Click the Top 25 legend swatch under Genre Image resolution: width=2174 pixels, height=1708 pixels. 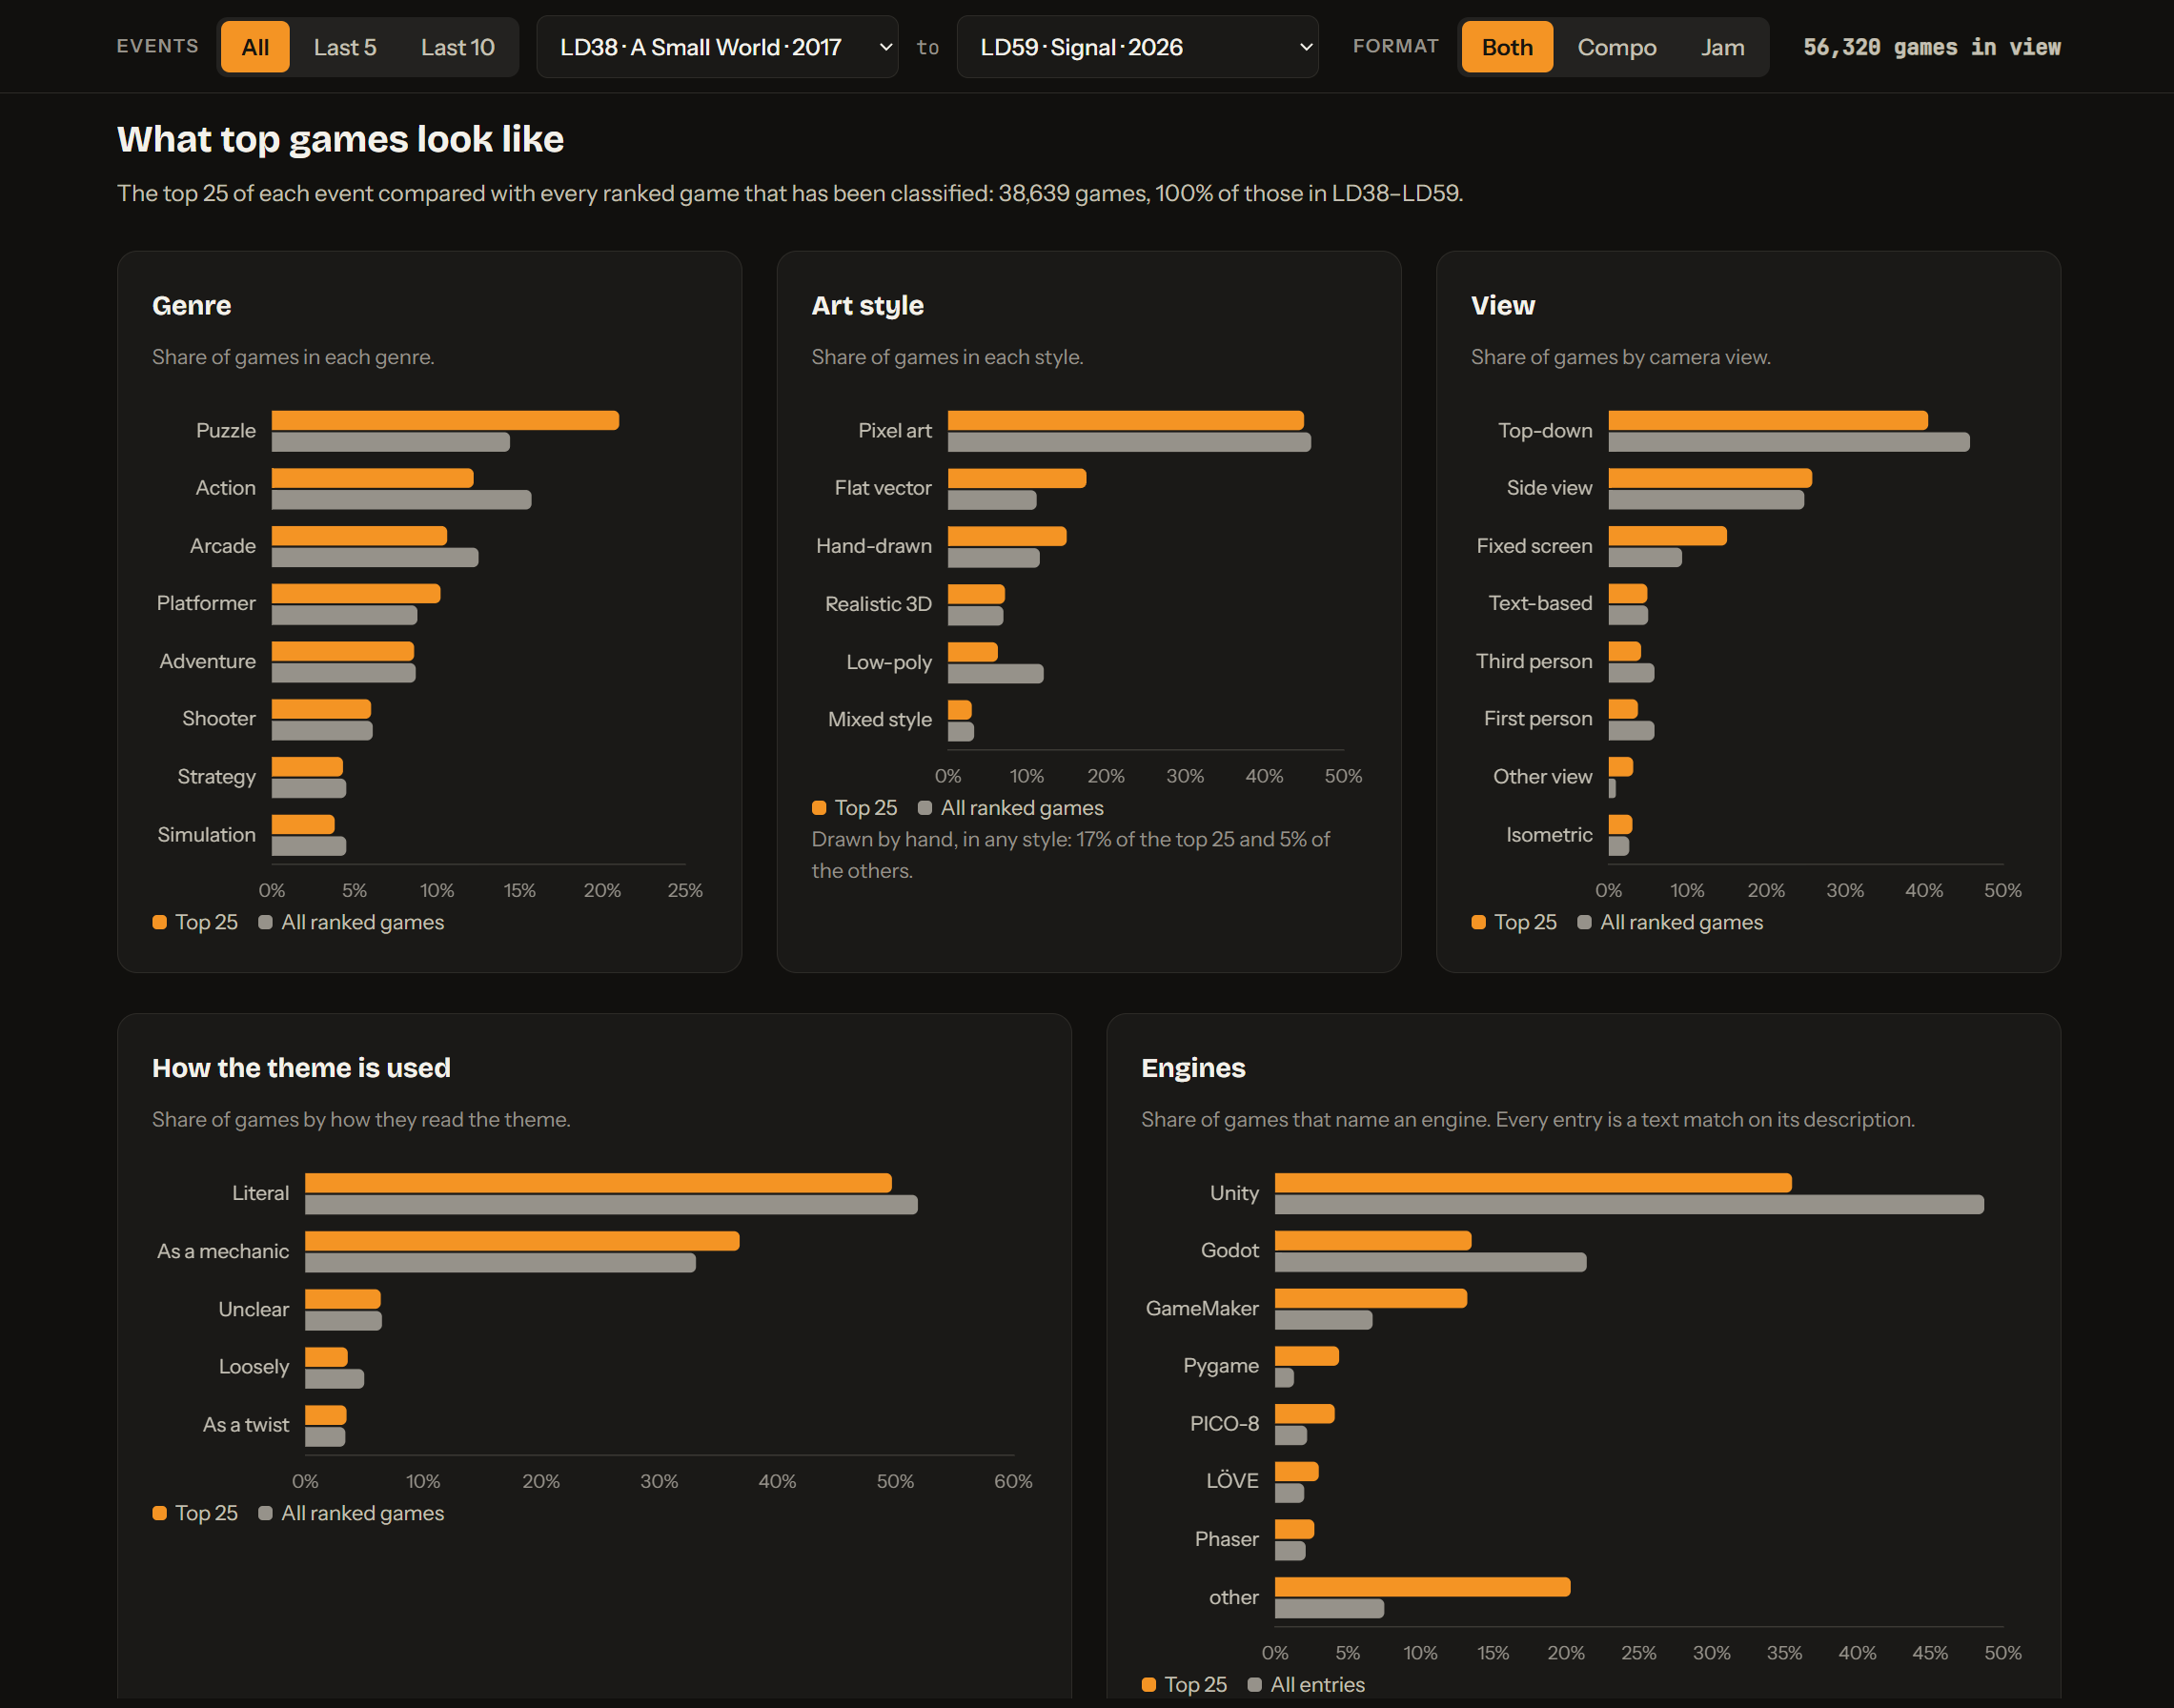click(x=159, y=922)
